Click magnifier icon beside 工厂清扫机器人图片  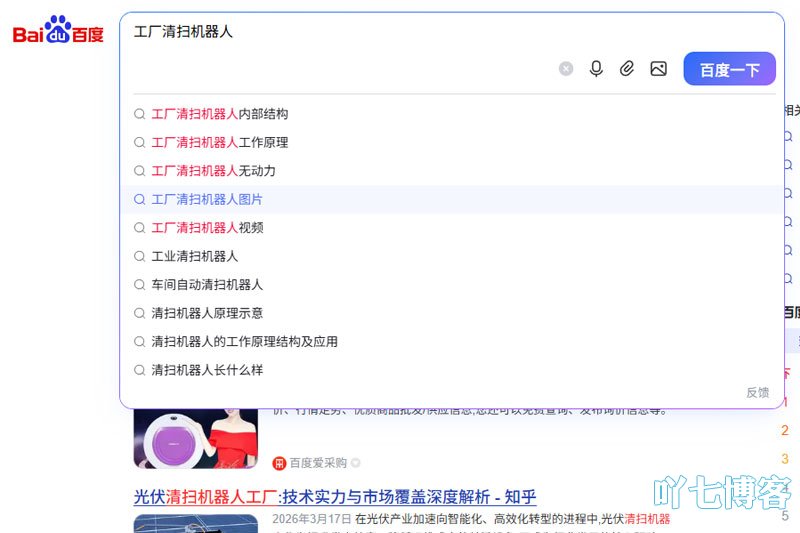pyautogui.click(x=139, y=199)
